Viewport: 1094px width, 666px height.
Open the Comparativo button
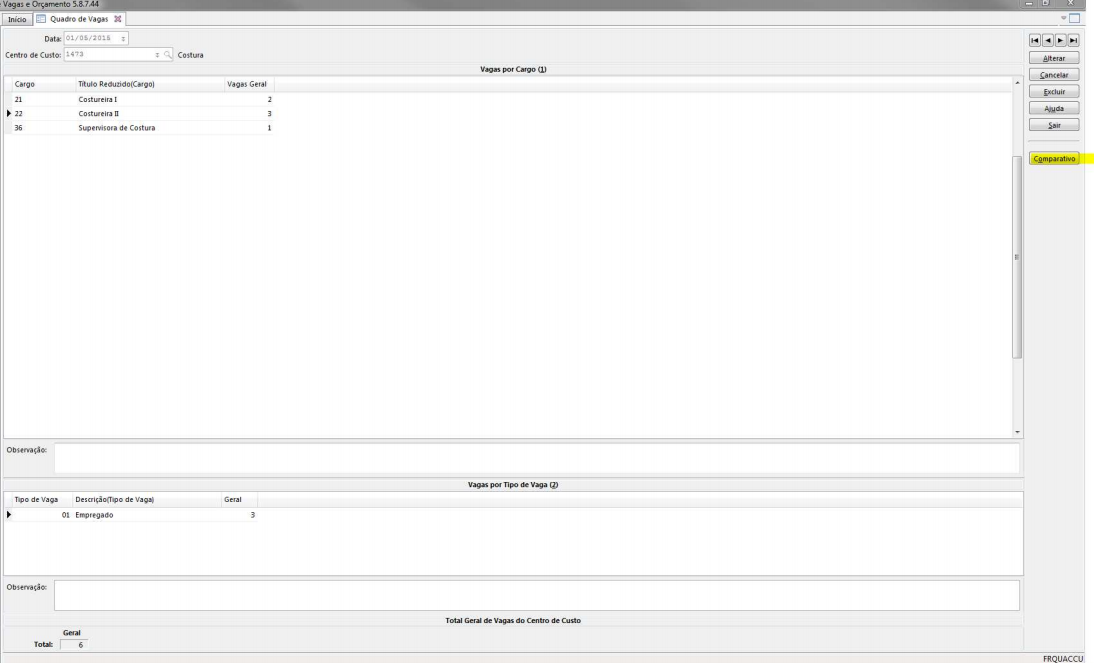pos(1060,158)
